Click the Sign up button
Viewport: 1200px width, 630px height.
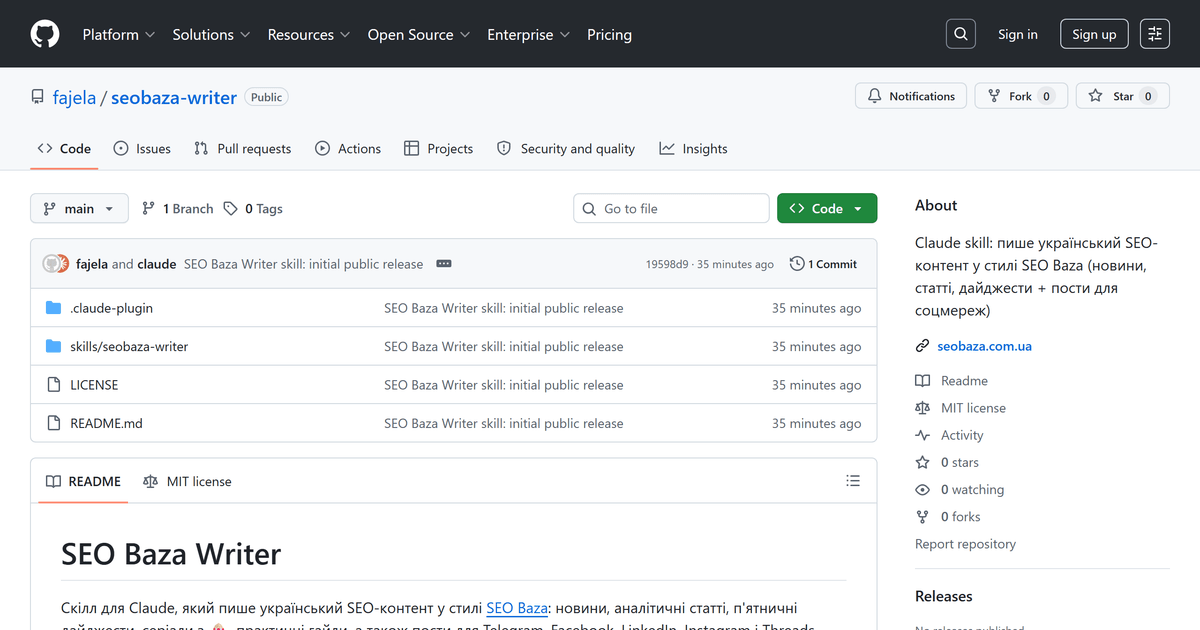[x=1094, y=34]
